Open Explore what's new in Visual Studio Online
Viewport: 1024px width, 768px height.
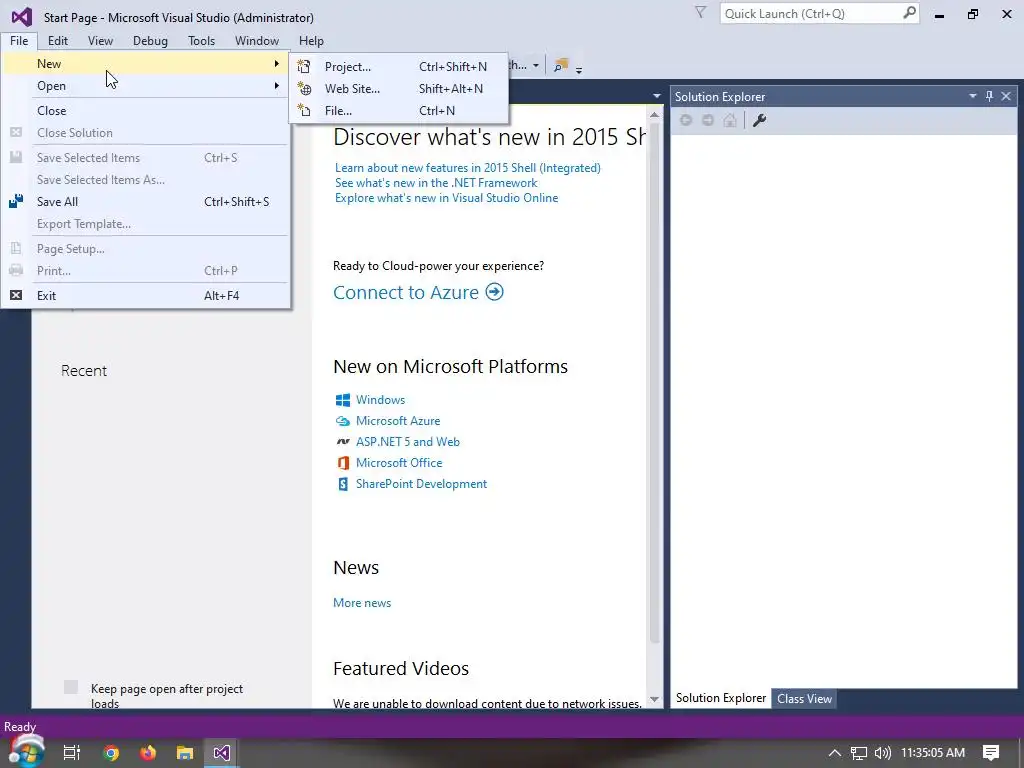[447, 197]
